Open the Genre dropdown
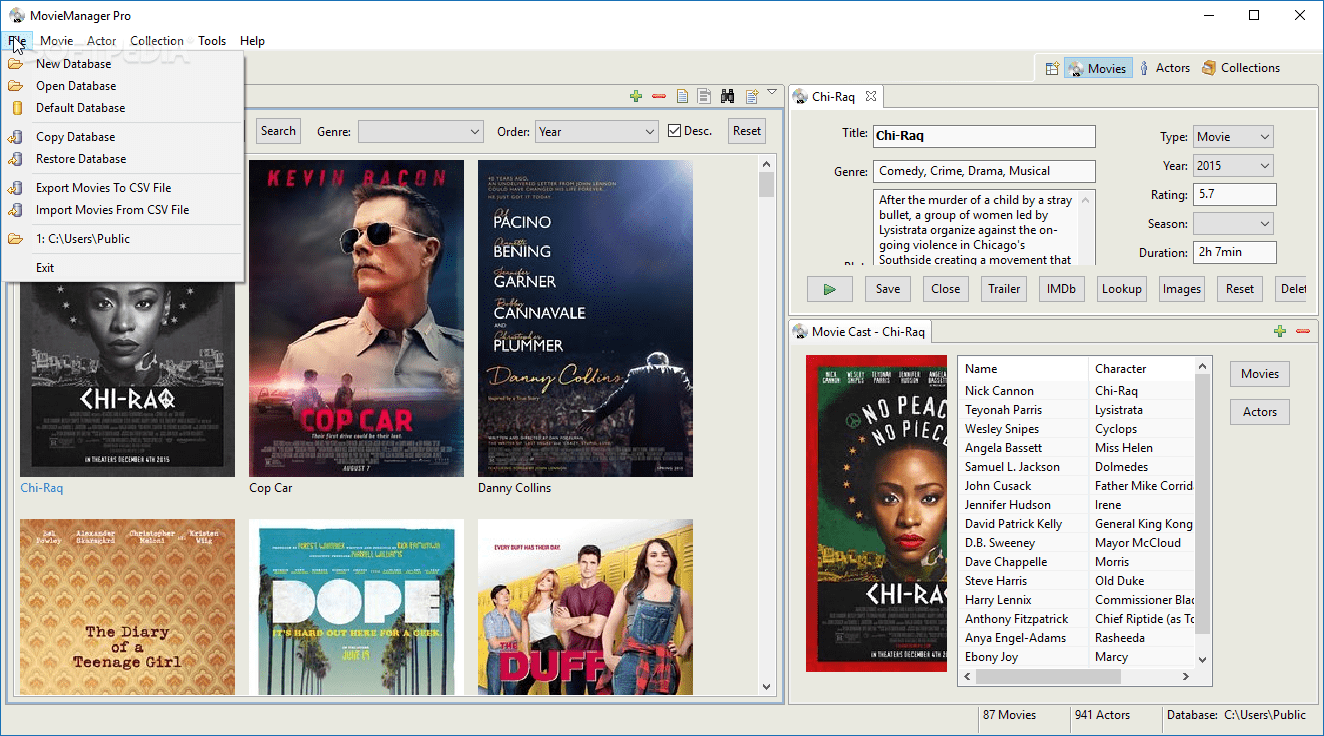The width and height of the screenshot is (1324, 736). point(422,131)
